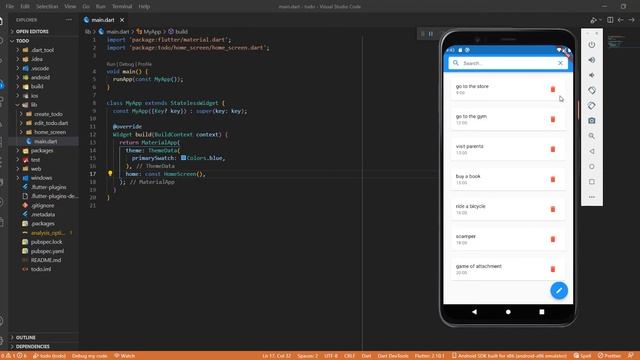
Task: Click Dart DevTools in status bar
Action: point(393,356)
